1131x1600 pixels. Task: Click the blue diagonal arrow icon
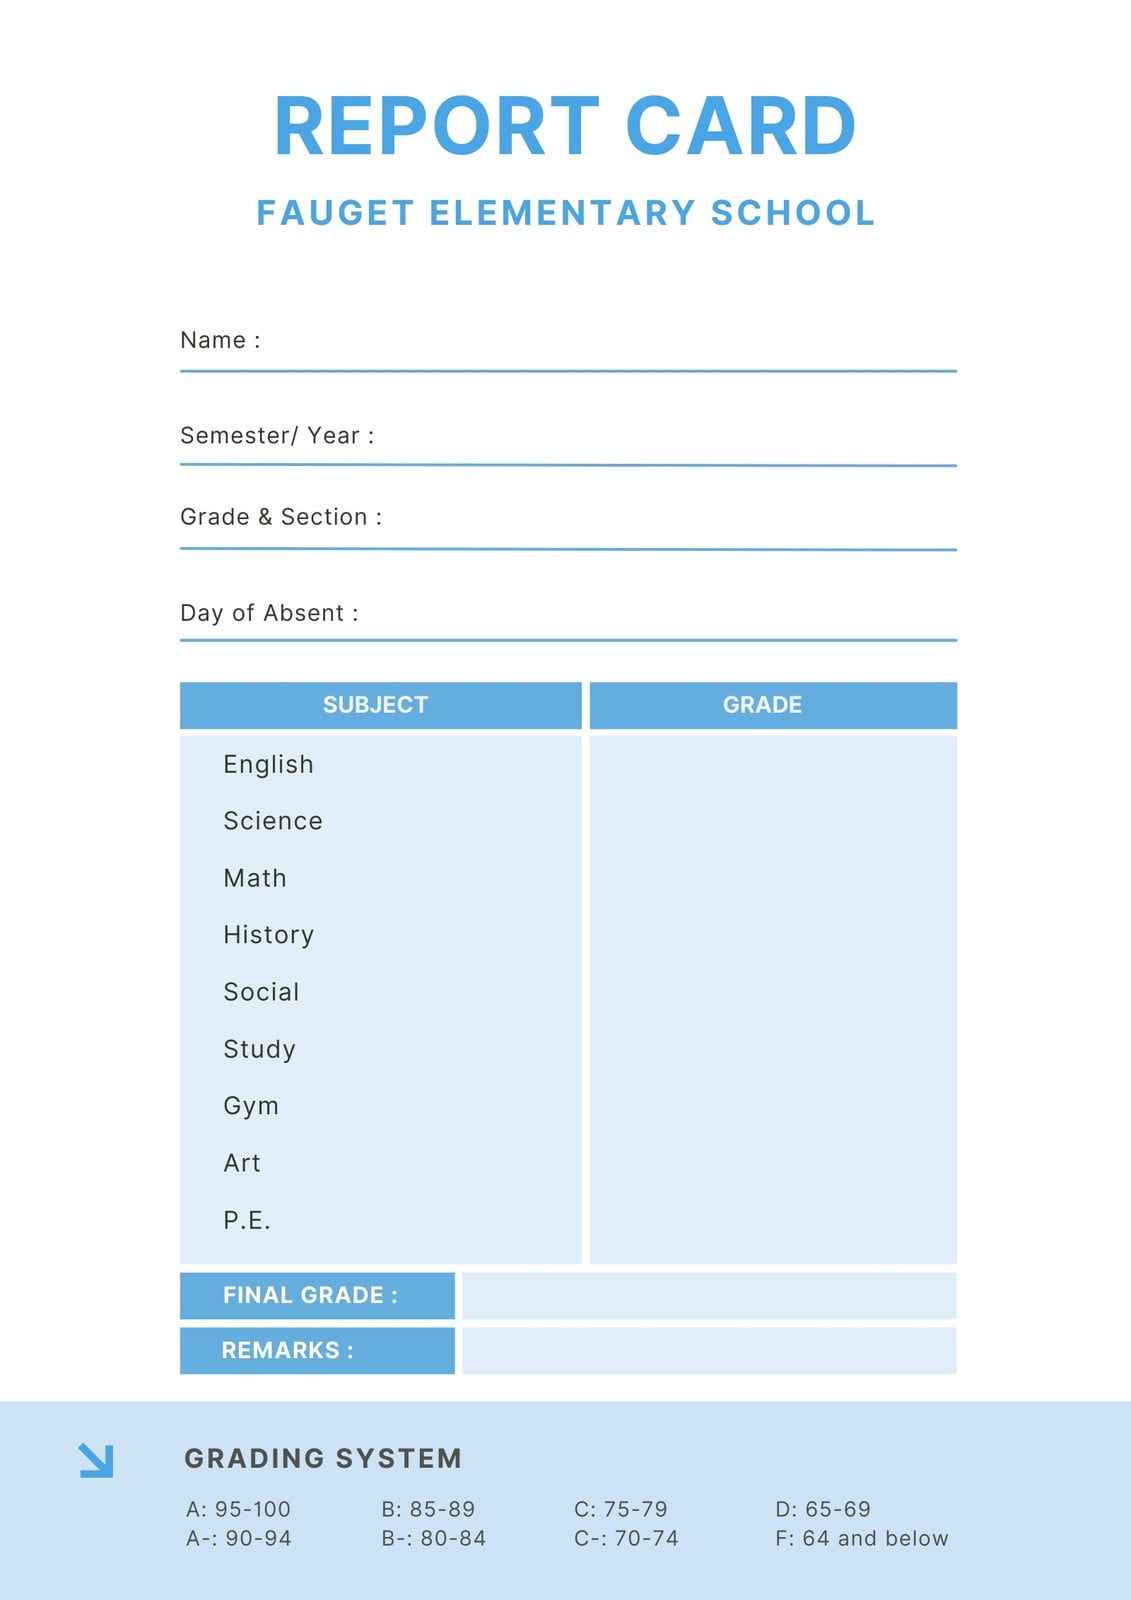point(96,1460)
